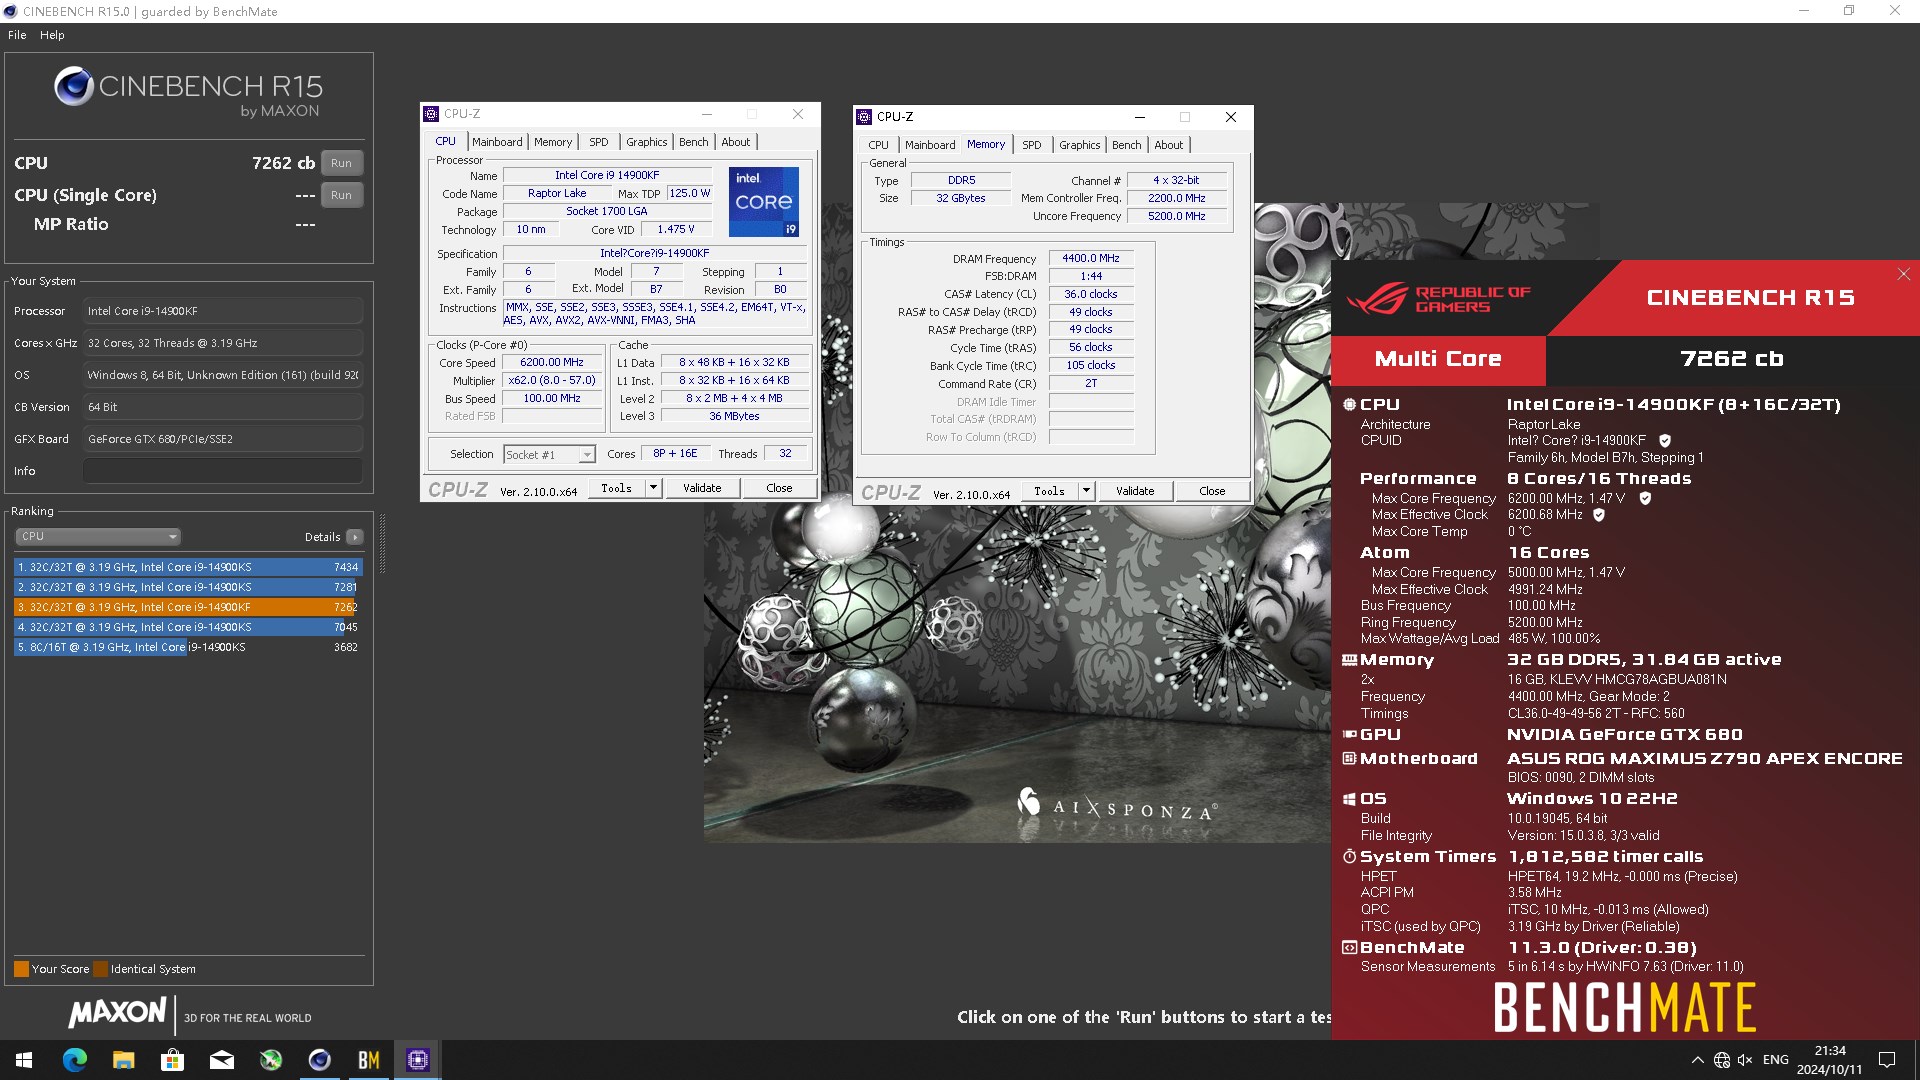Close the BenchMate result overlay

pyautogui.click(x=1903, y=274)
